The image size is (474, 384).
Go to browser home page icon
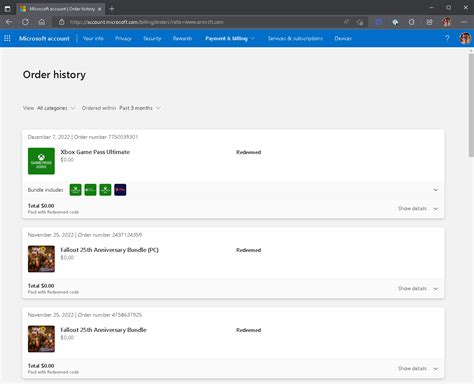[42, 22]
